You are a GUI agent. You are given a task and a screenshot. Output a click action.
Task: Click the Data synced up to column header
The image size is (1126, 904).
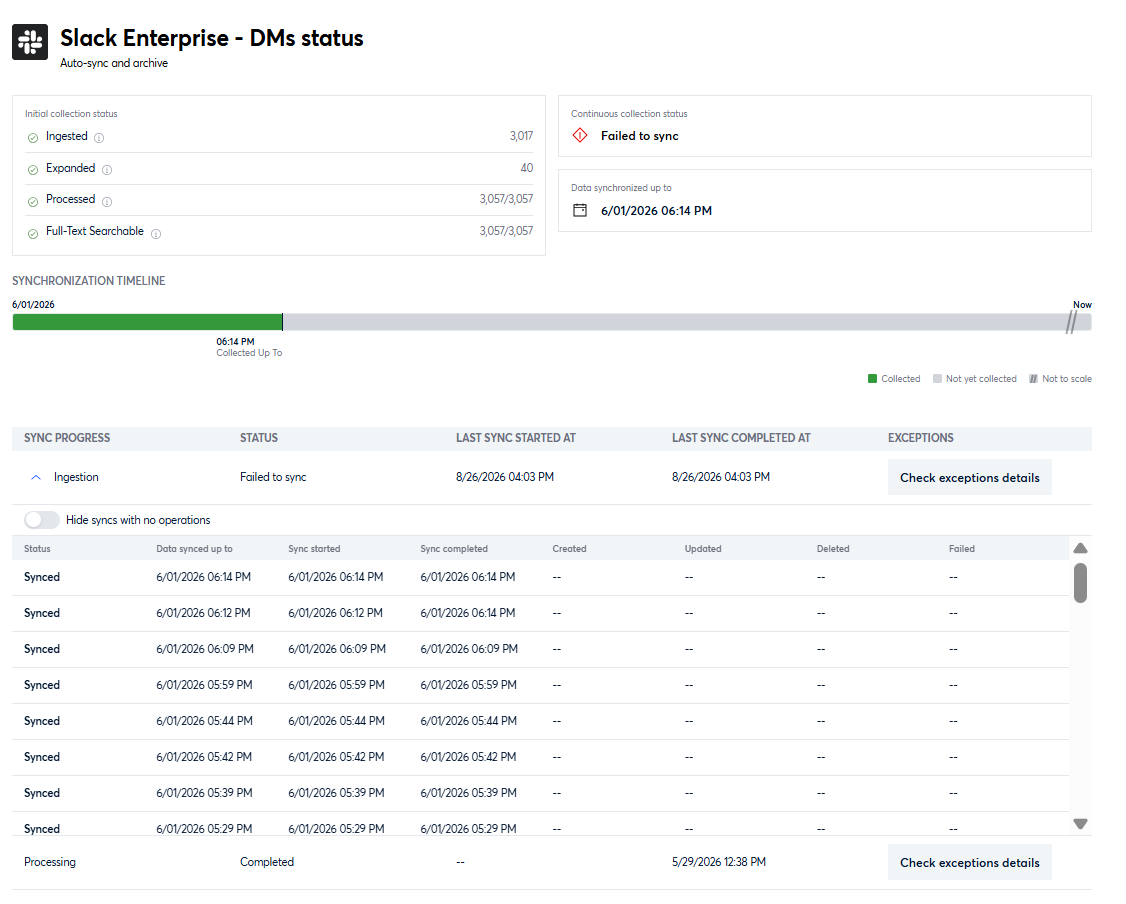pyautogui.click(x=195, y=549)
